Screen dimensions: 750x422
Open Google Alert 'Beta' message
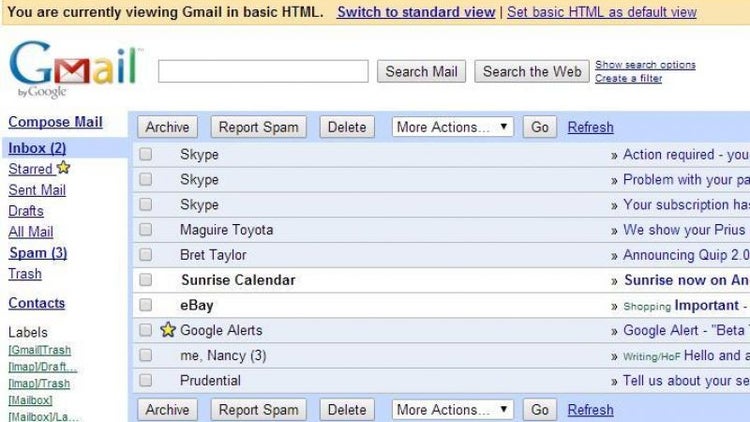[686, 331]
